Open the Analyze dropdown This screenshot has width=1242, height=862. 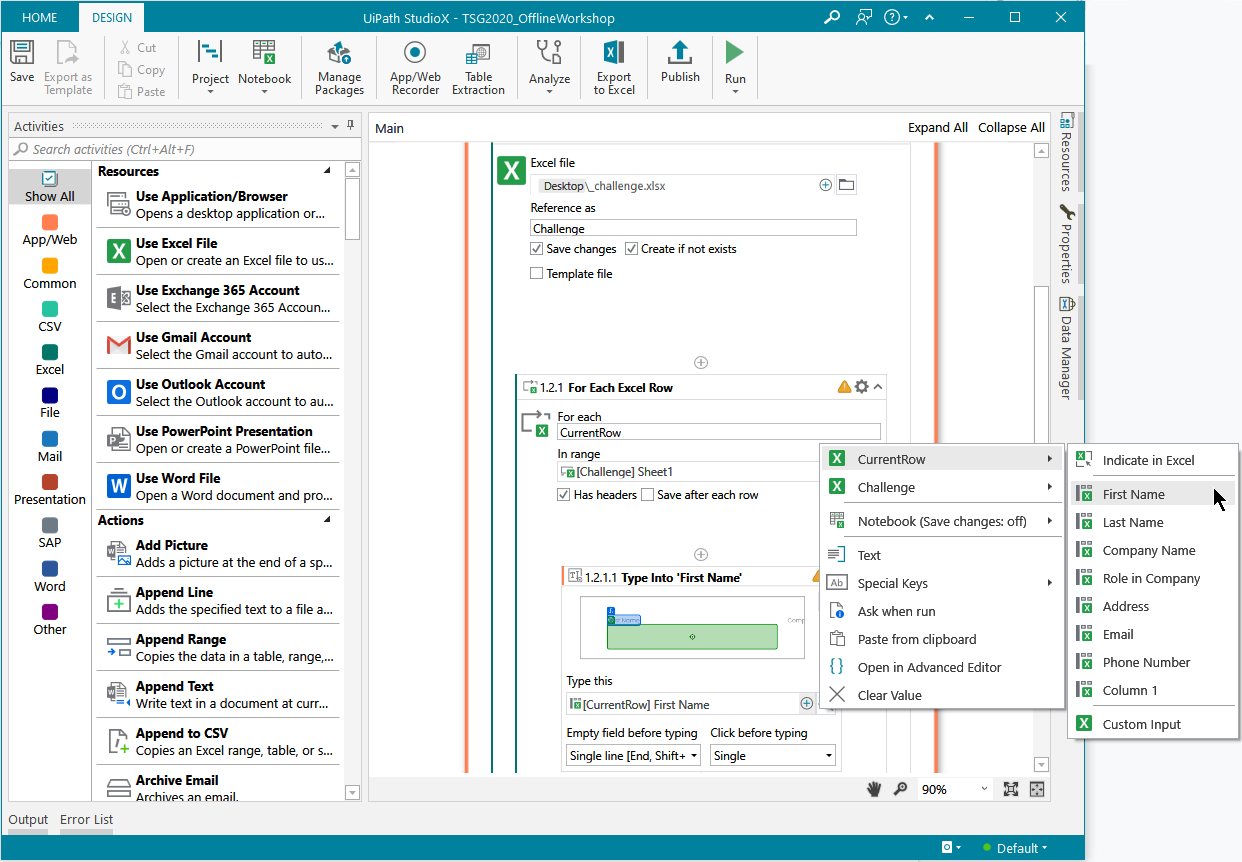(549, 69)
